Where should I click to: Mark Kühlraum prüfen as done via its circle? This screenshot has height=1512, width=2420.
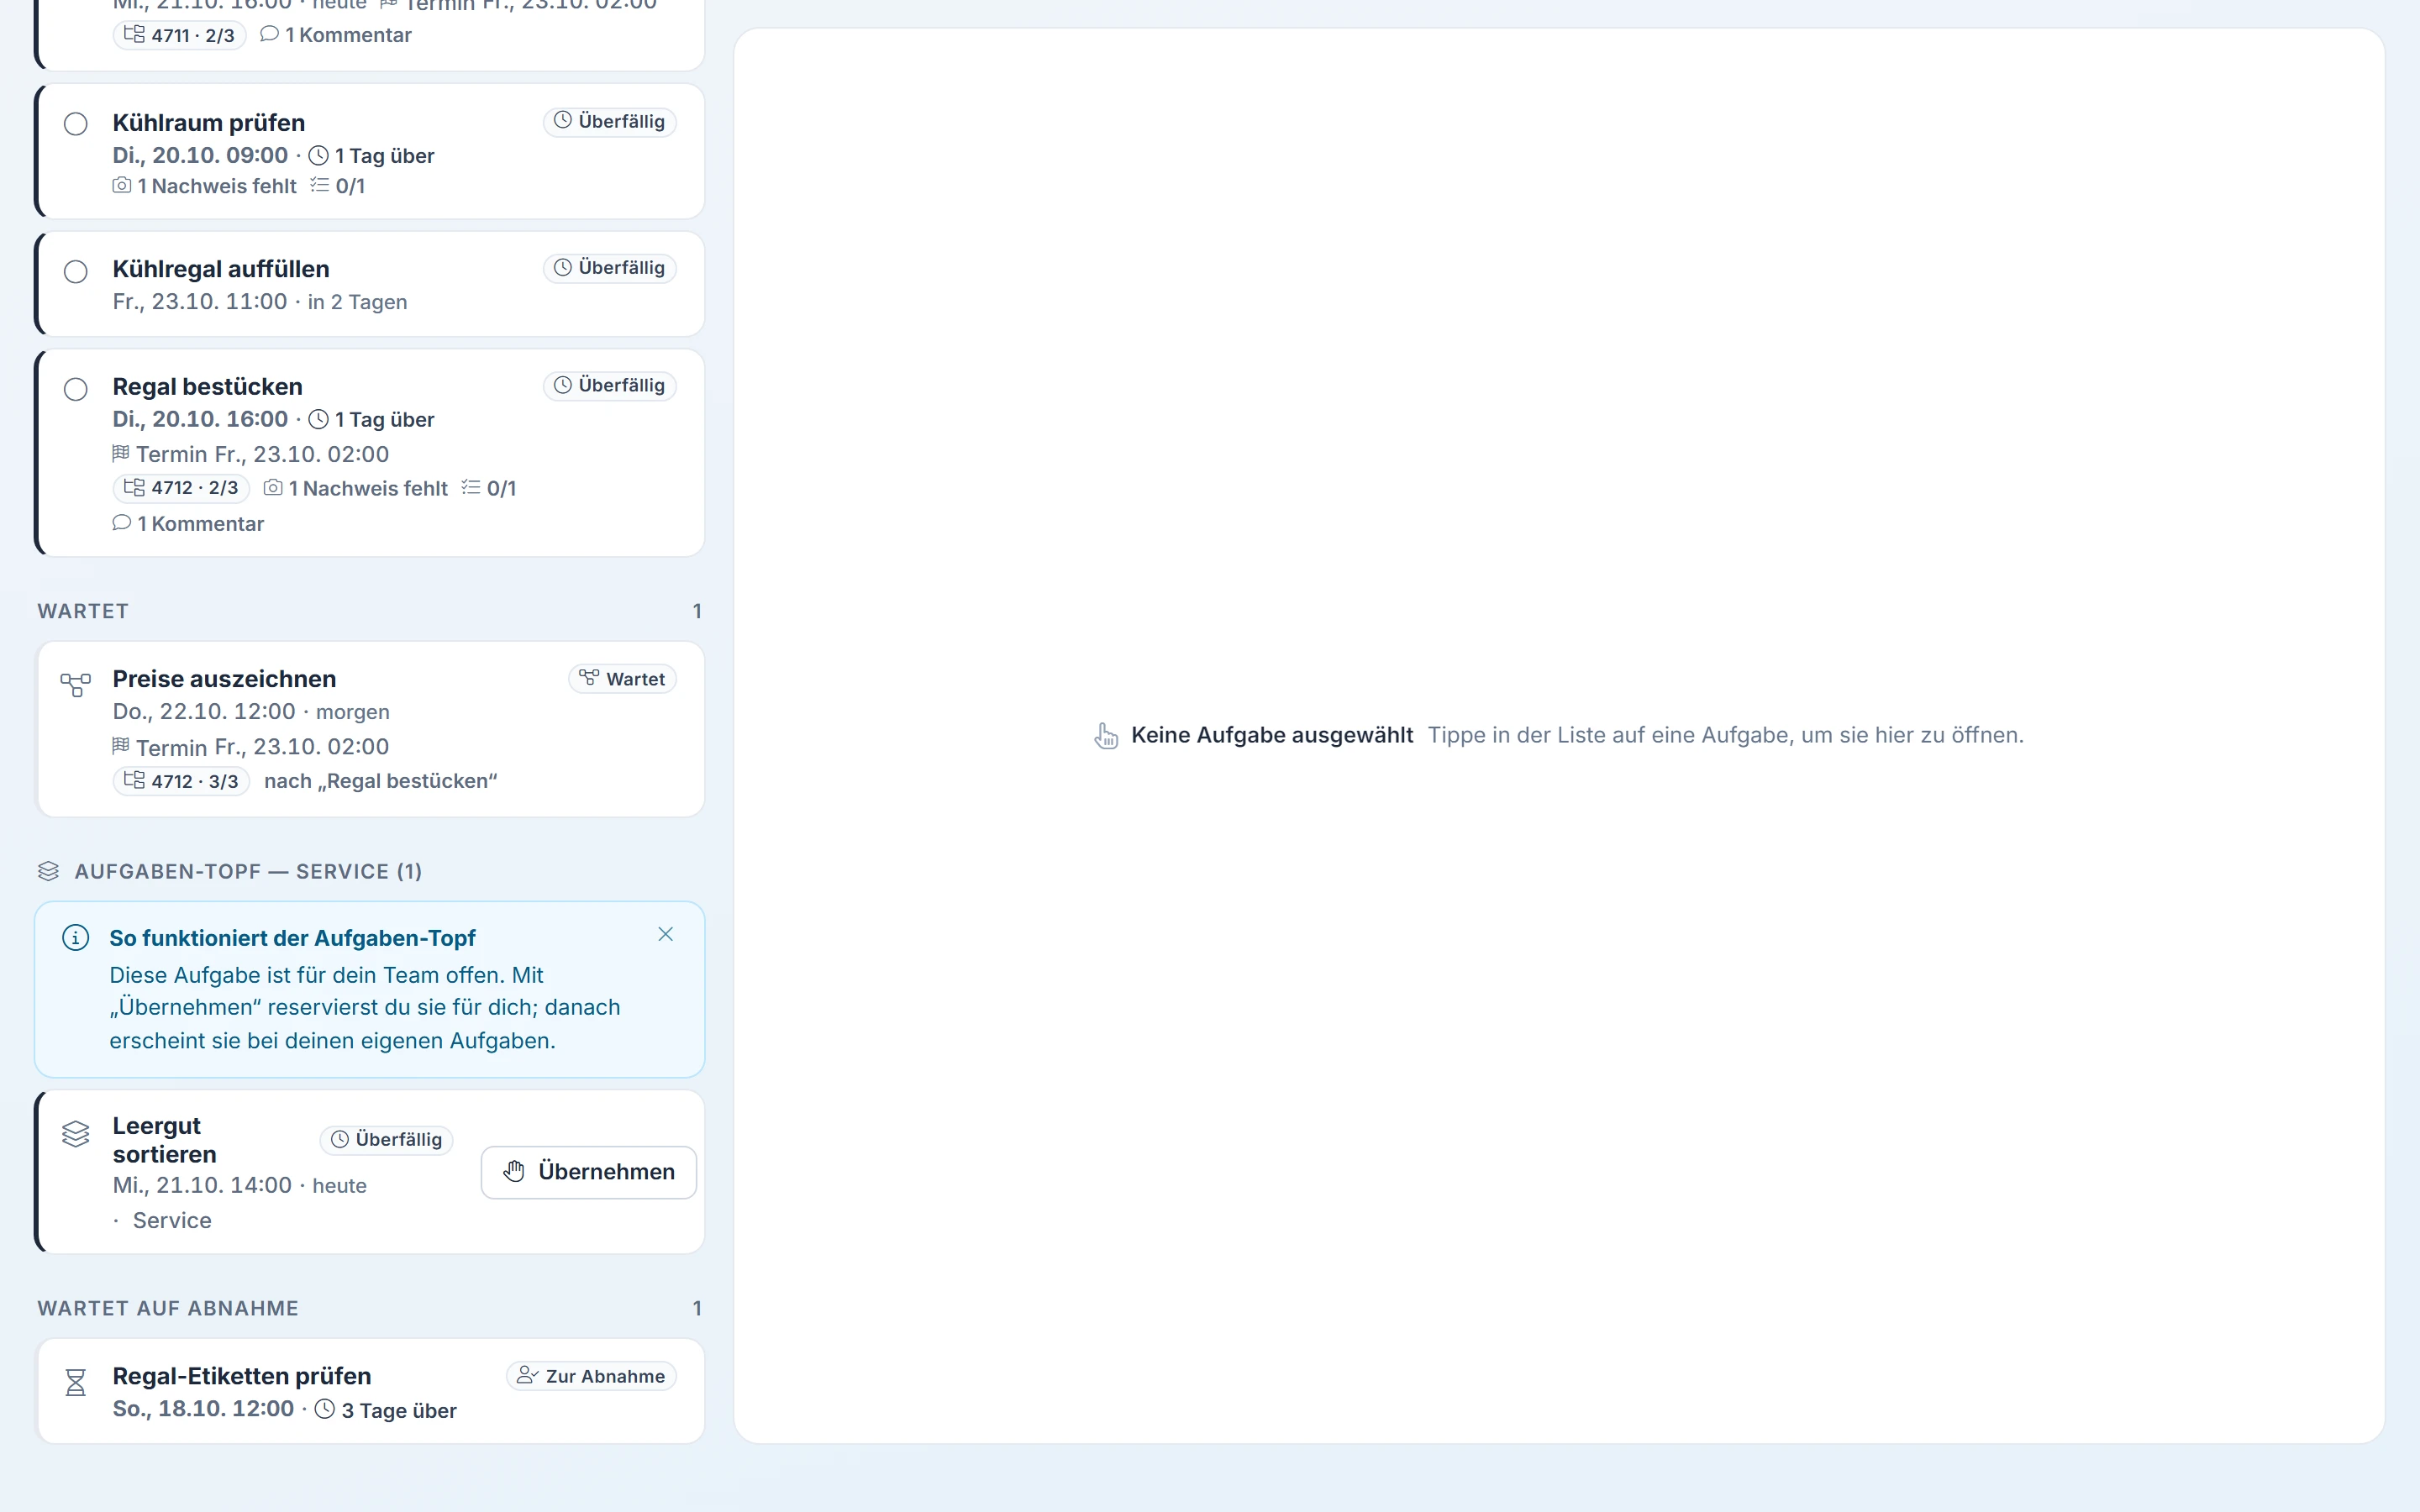tap(76, 124)
